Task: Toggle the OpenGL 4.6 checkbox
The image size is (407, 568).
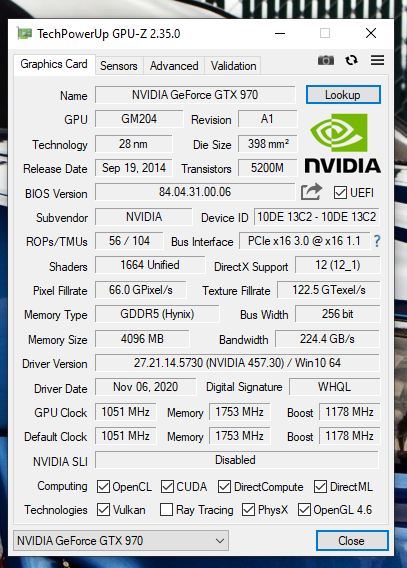Action: pyautogui.click(x=304, y=510)
